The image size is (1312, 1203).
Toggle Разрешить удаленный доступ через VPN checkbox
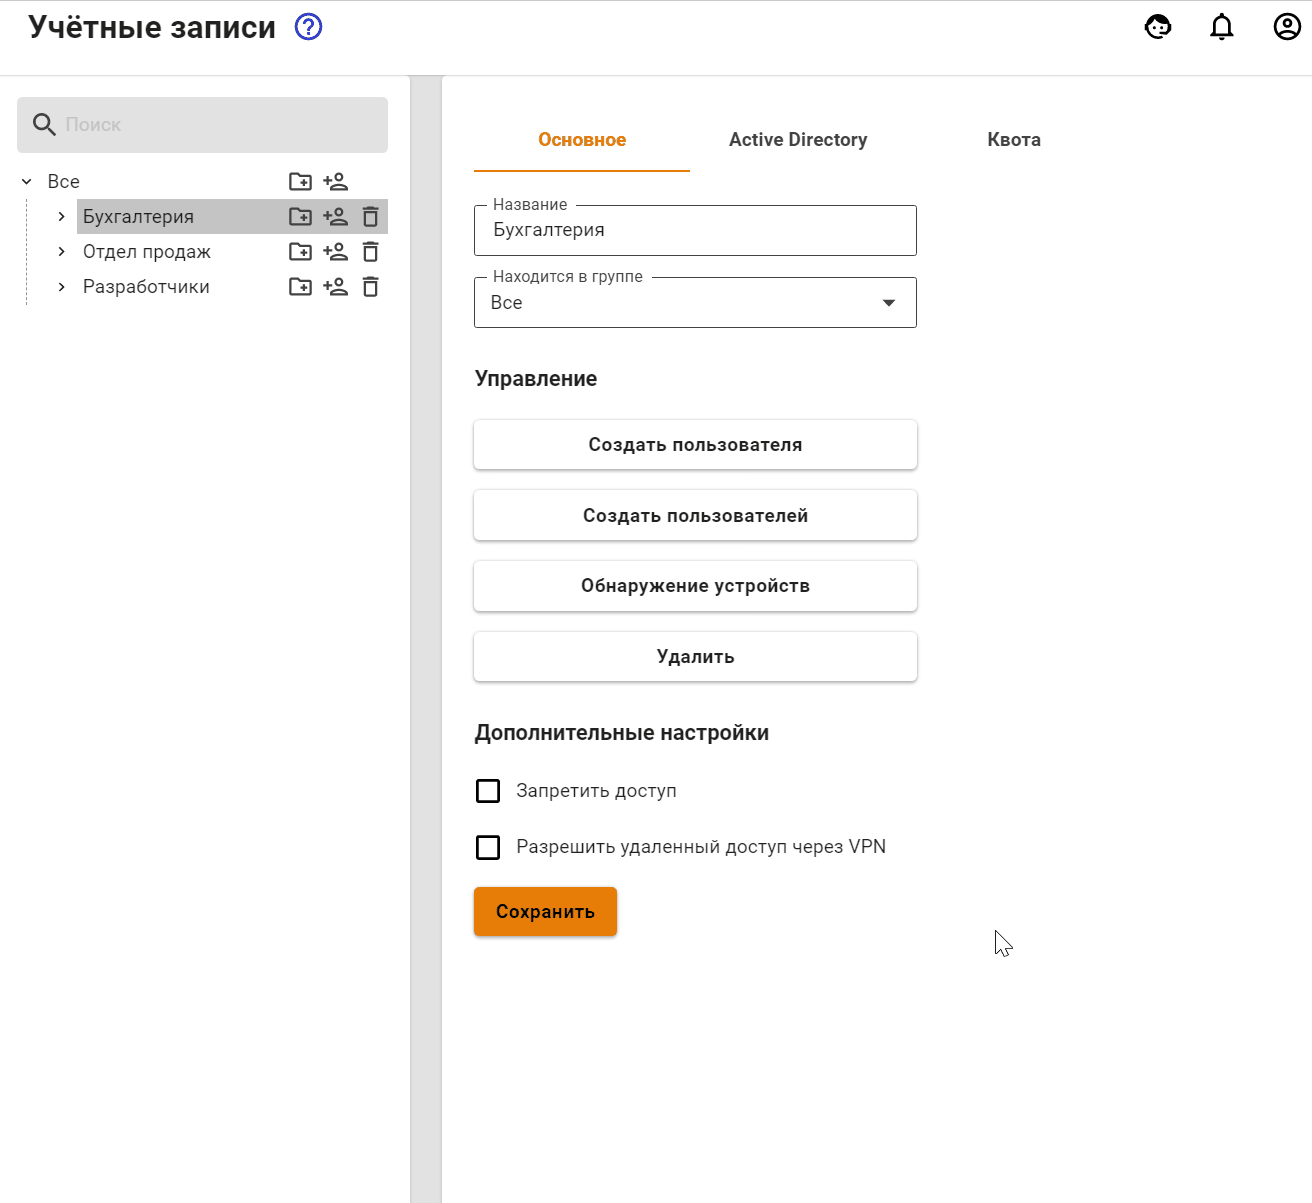coord(488,847)
